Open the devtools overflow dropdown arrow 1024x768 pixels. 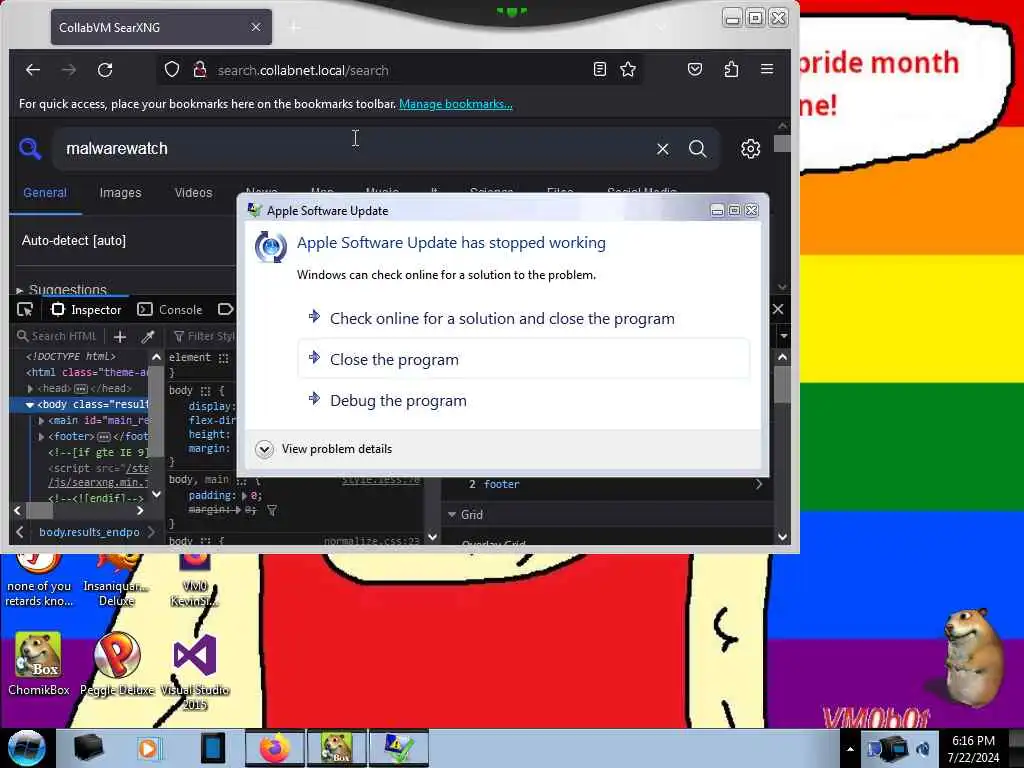tap(784, 336)
